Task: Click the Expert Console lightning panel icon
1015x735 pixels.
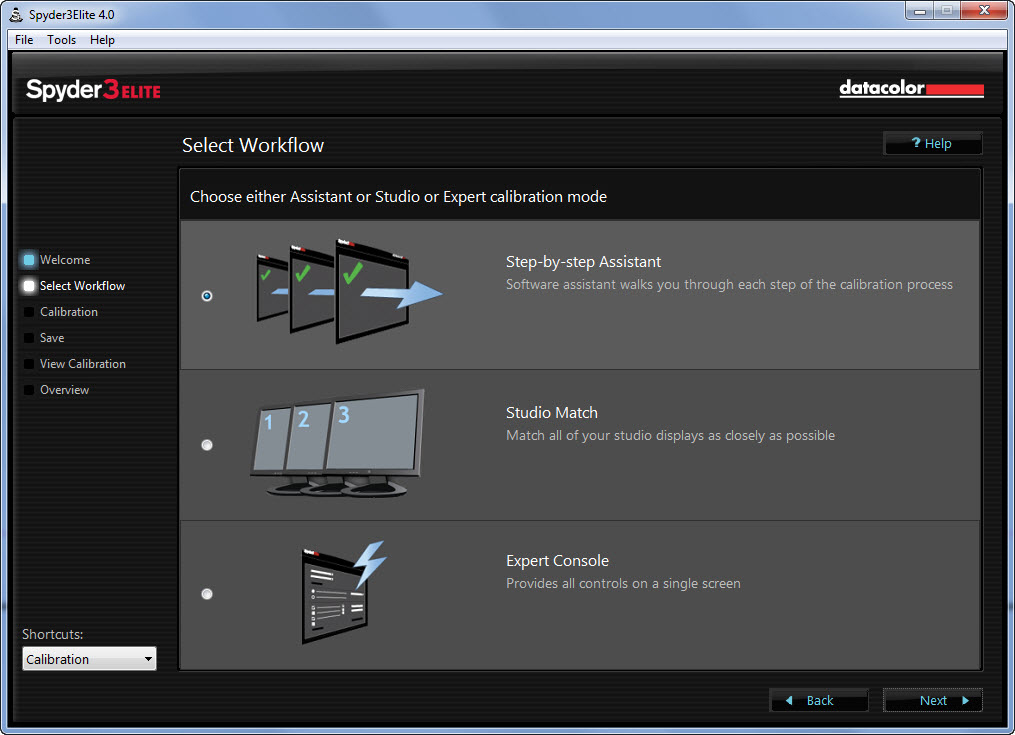Action: [342, 592]
